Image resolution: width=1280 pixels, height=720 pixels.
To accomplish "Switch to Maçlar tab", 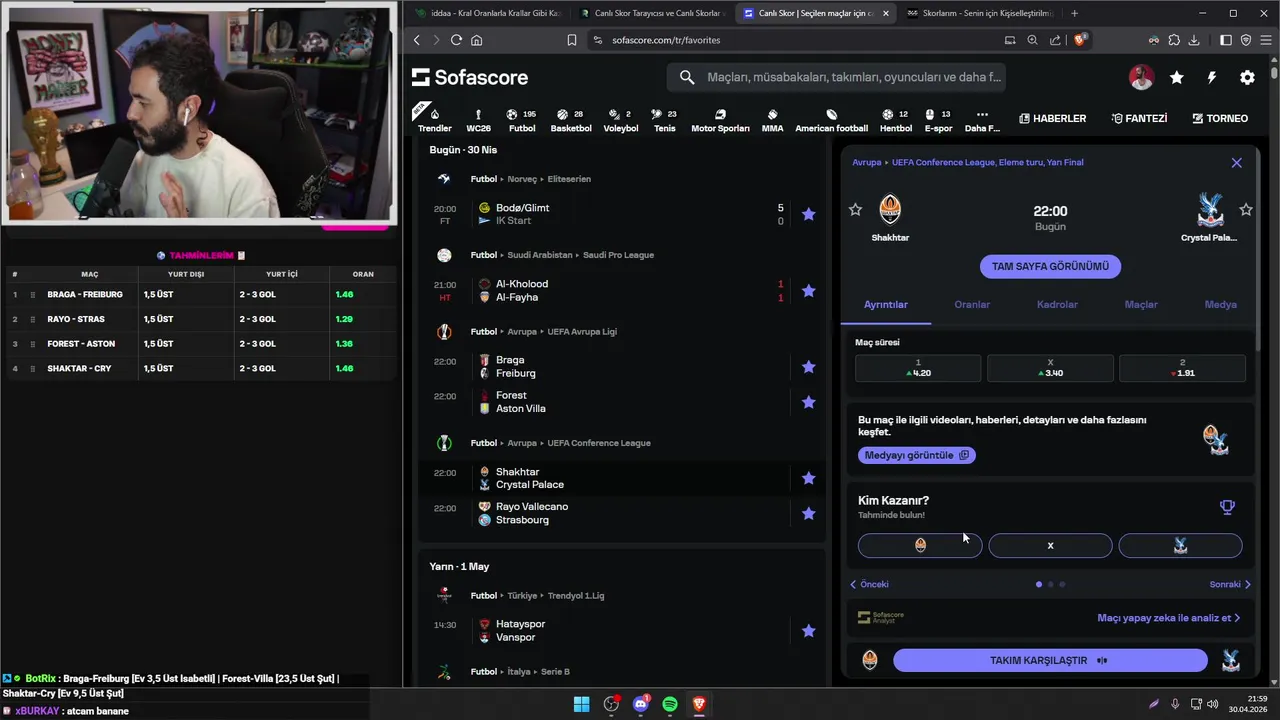I will point(1141,304).
